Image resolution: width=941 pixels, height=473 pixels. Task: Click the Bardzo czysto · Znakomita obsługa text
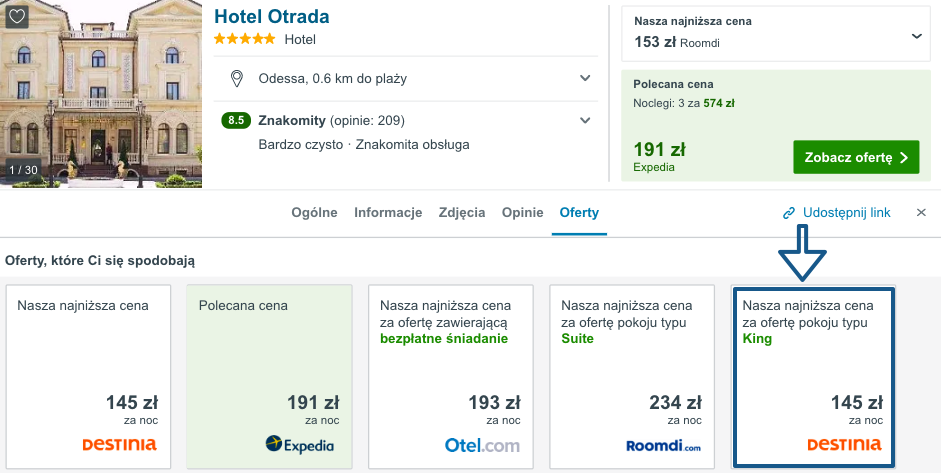(x=364, y=145)
